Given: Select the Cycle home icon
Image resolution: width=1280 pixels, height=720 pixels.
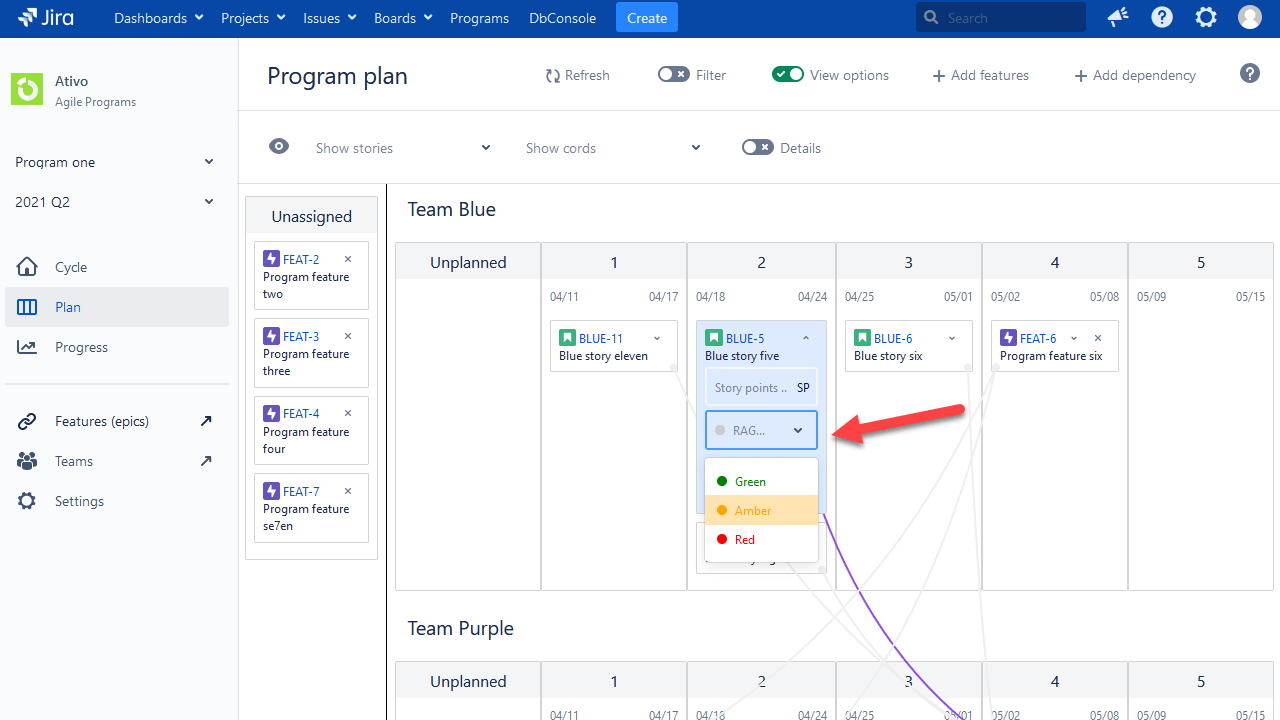Looking at the screenshot, I should [26, 267].
